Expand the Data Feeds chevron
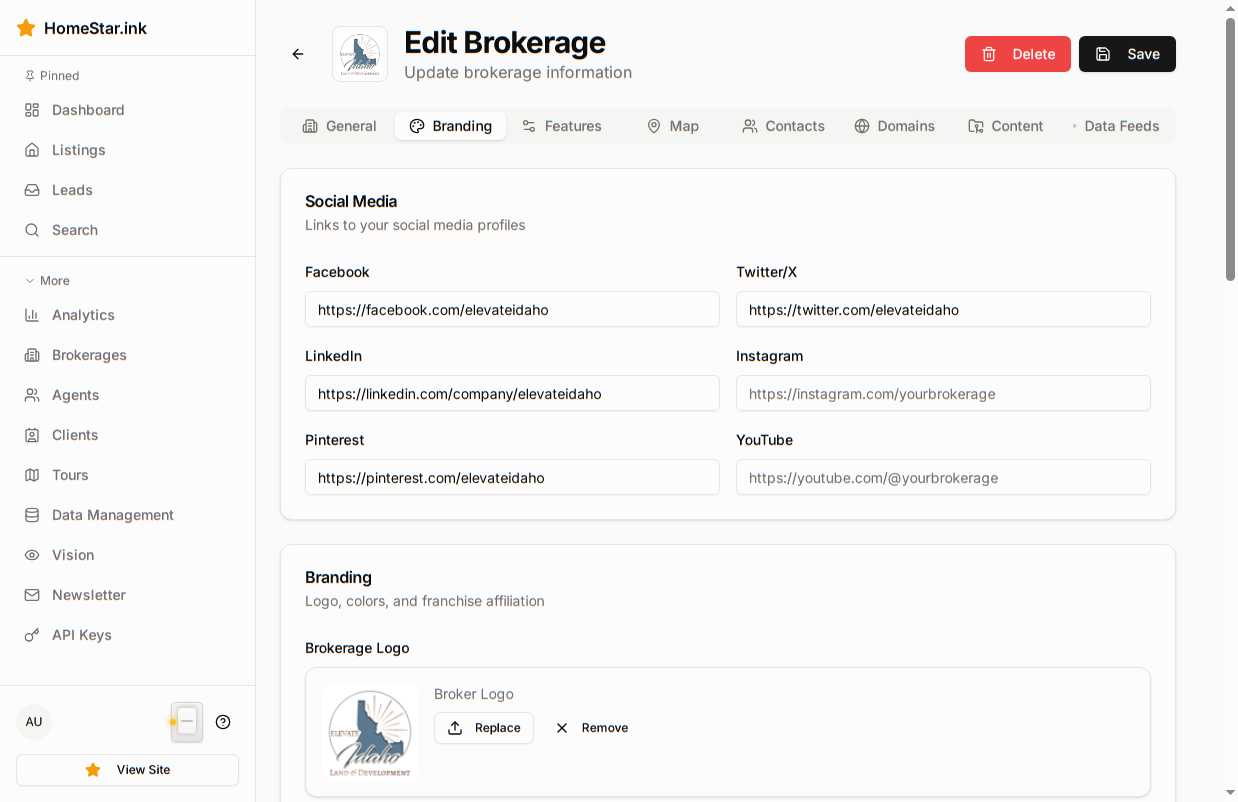This screenshot has height=802, width=1238. (x=1074, y=126)
